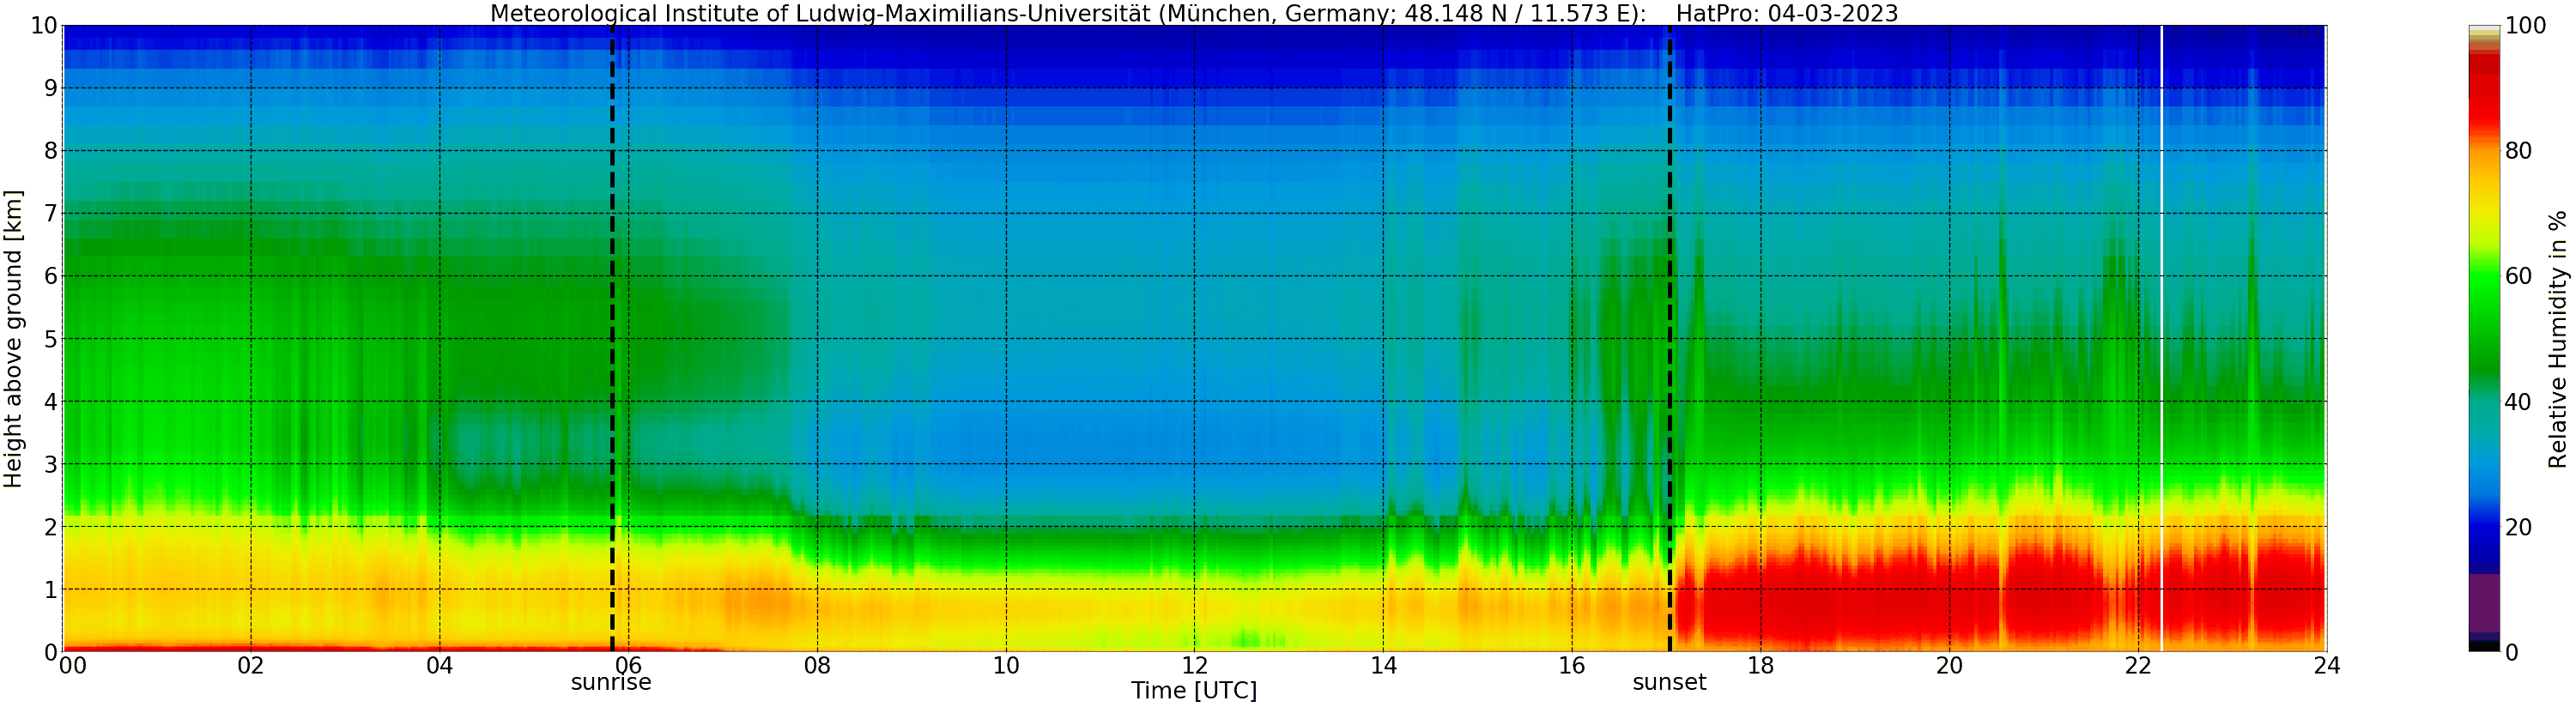
Task: Click the white data-gap line after 22 UTC
Action: pos(2161,338)
